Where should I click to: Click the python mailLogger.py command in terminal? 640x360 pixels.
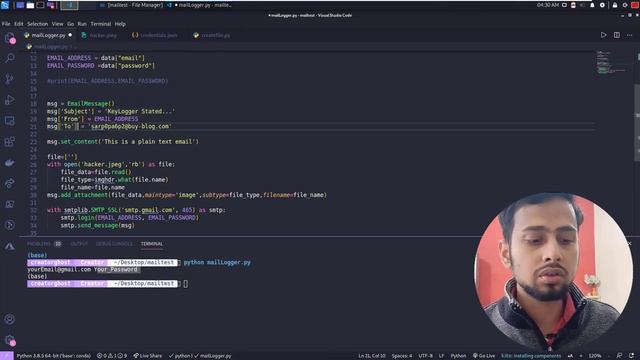click(x=217, y=262)
